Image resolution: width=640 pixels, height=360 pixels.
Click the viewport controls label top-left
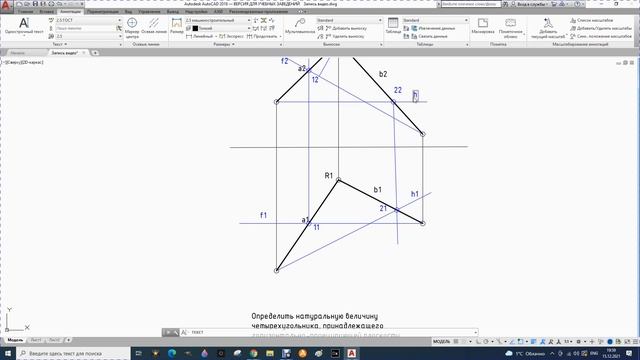coord(23,62)
